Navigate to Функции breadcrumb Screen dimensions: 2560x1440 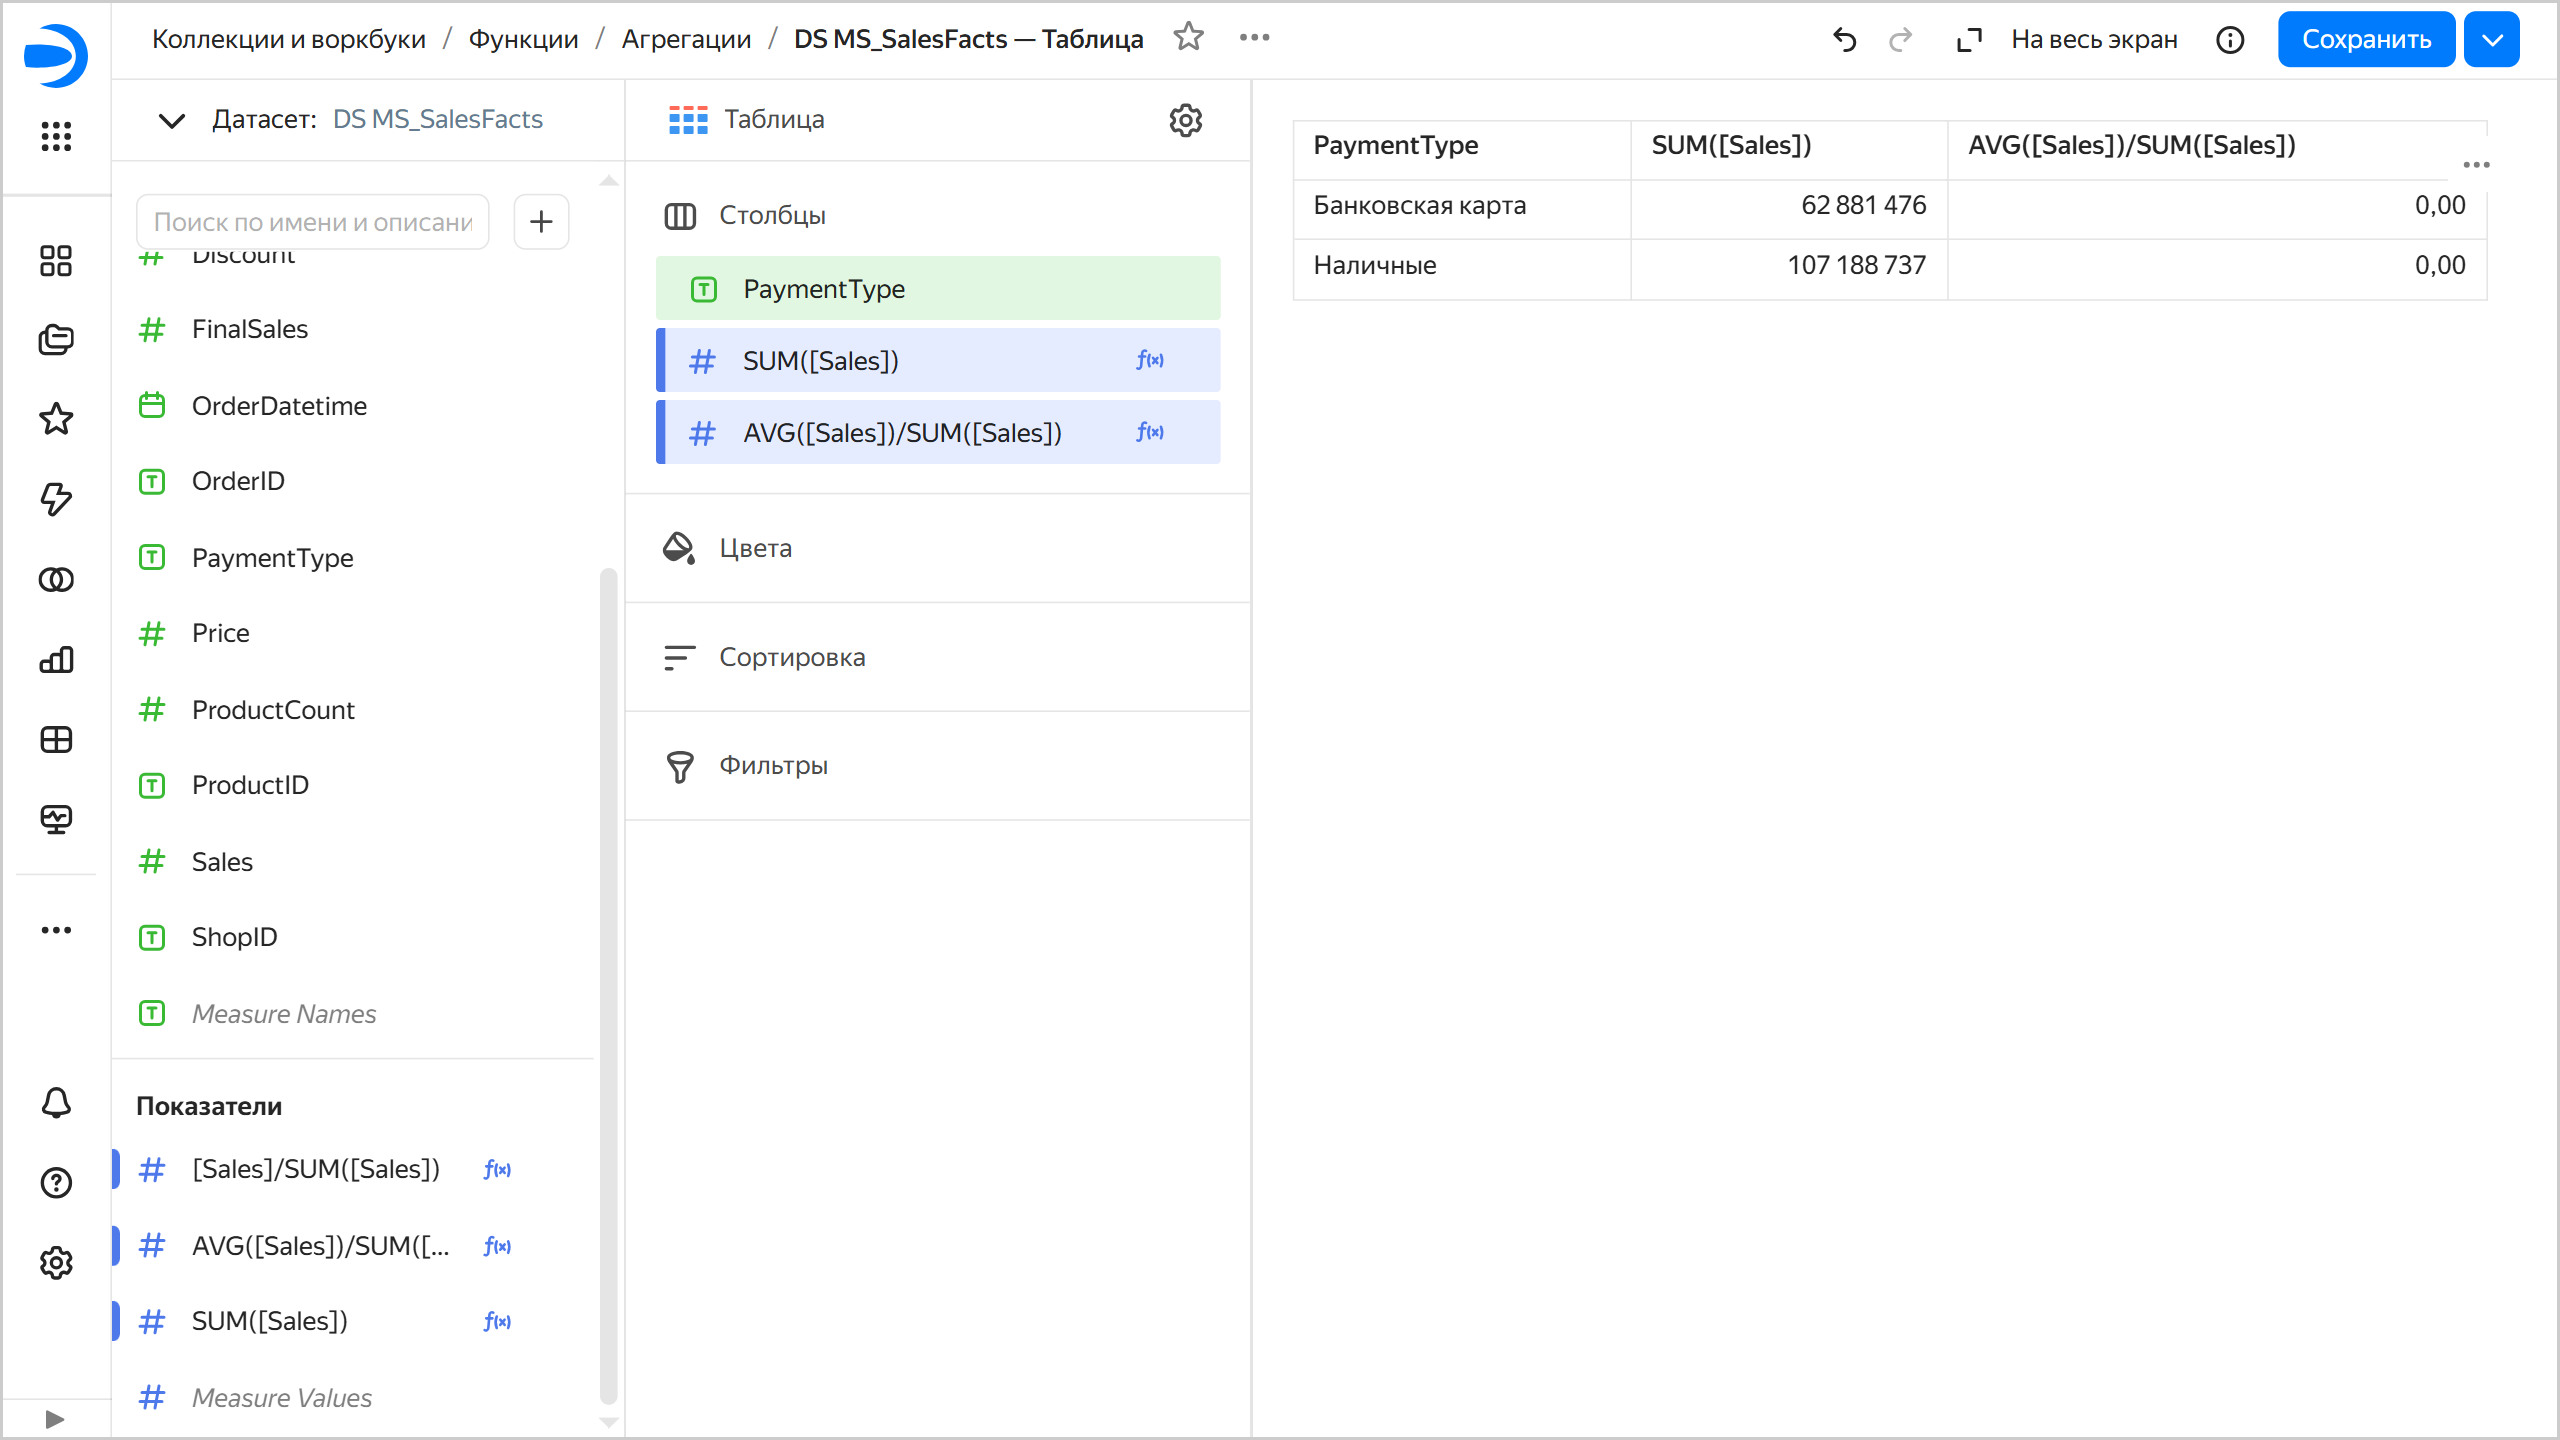[x=523, y=39]
